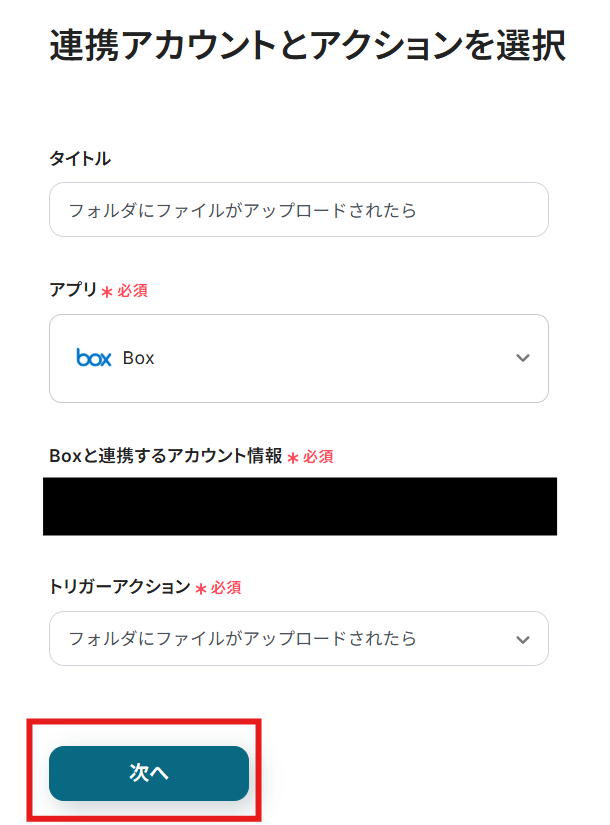Image resolution: width=610 pixels, height=825 pixels.
Task: Click the red asterisk next to トリガーアクション
Action: point(200,589)
